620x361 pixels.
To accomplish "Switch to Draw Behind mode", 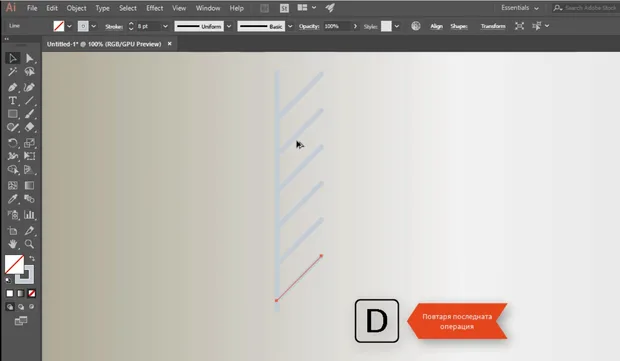I will [21, 307].
